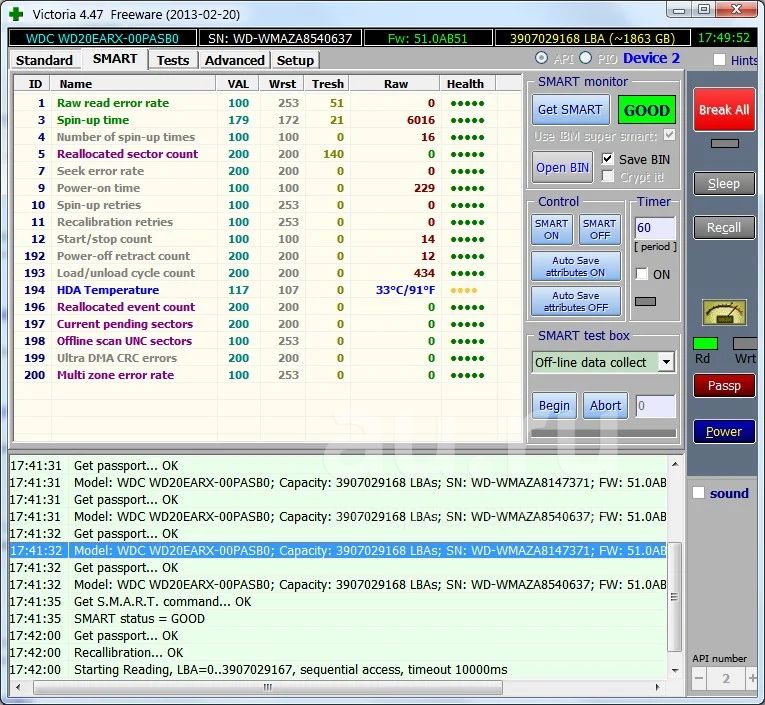This screenshot has height=705, width=765.
Task: Select the API radio button
Action: pos(541,58)
